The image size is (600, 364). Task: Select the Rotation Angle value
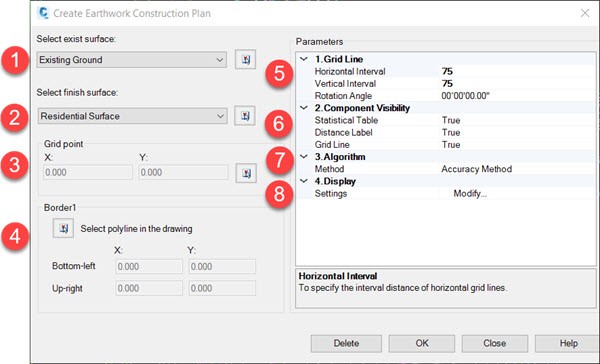465,96
